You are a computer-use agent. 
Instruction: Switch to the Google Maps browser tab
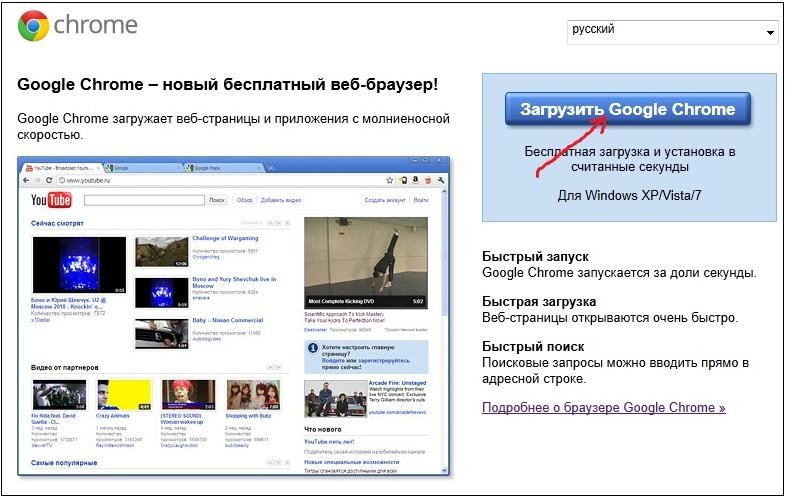[224, 168]
